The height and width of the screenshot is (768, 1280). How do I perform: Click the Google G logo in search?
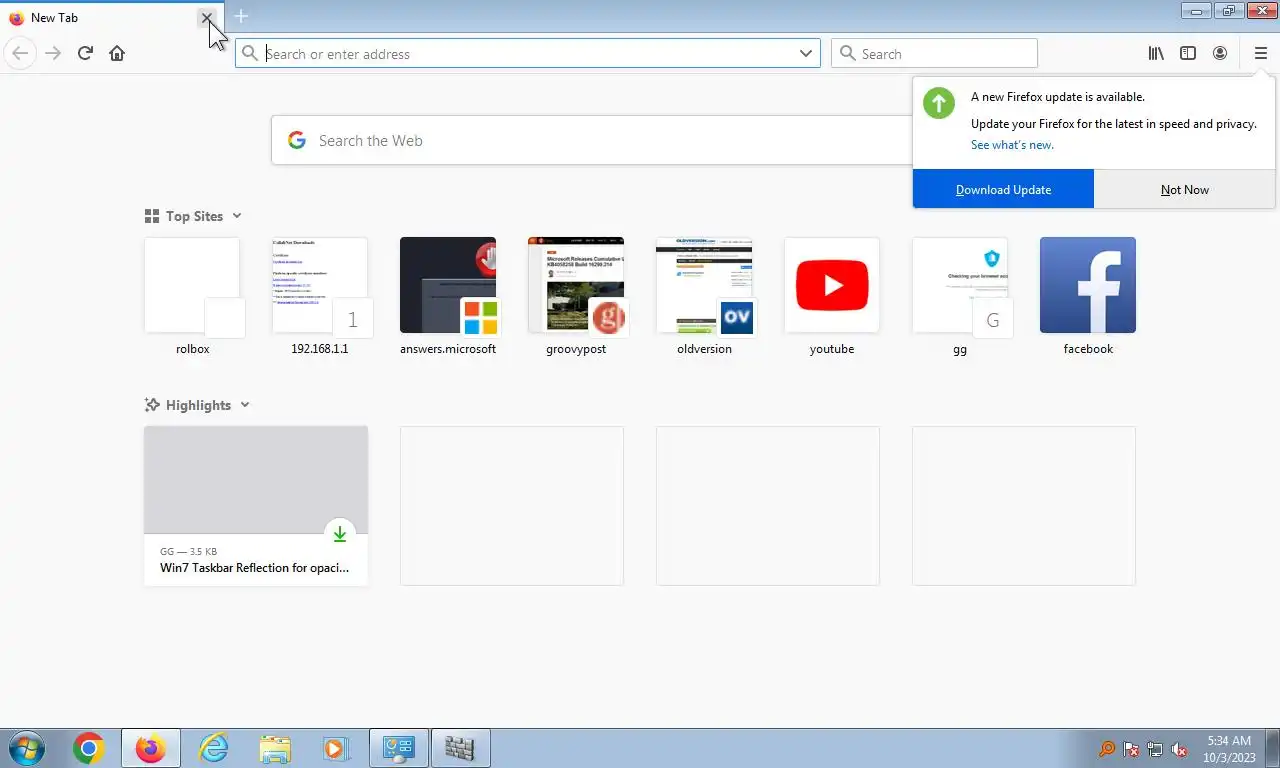pyautogui.click(x=297, y=140)
